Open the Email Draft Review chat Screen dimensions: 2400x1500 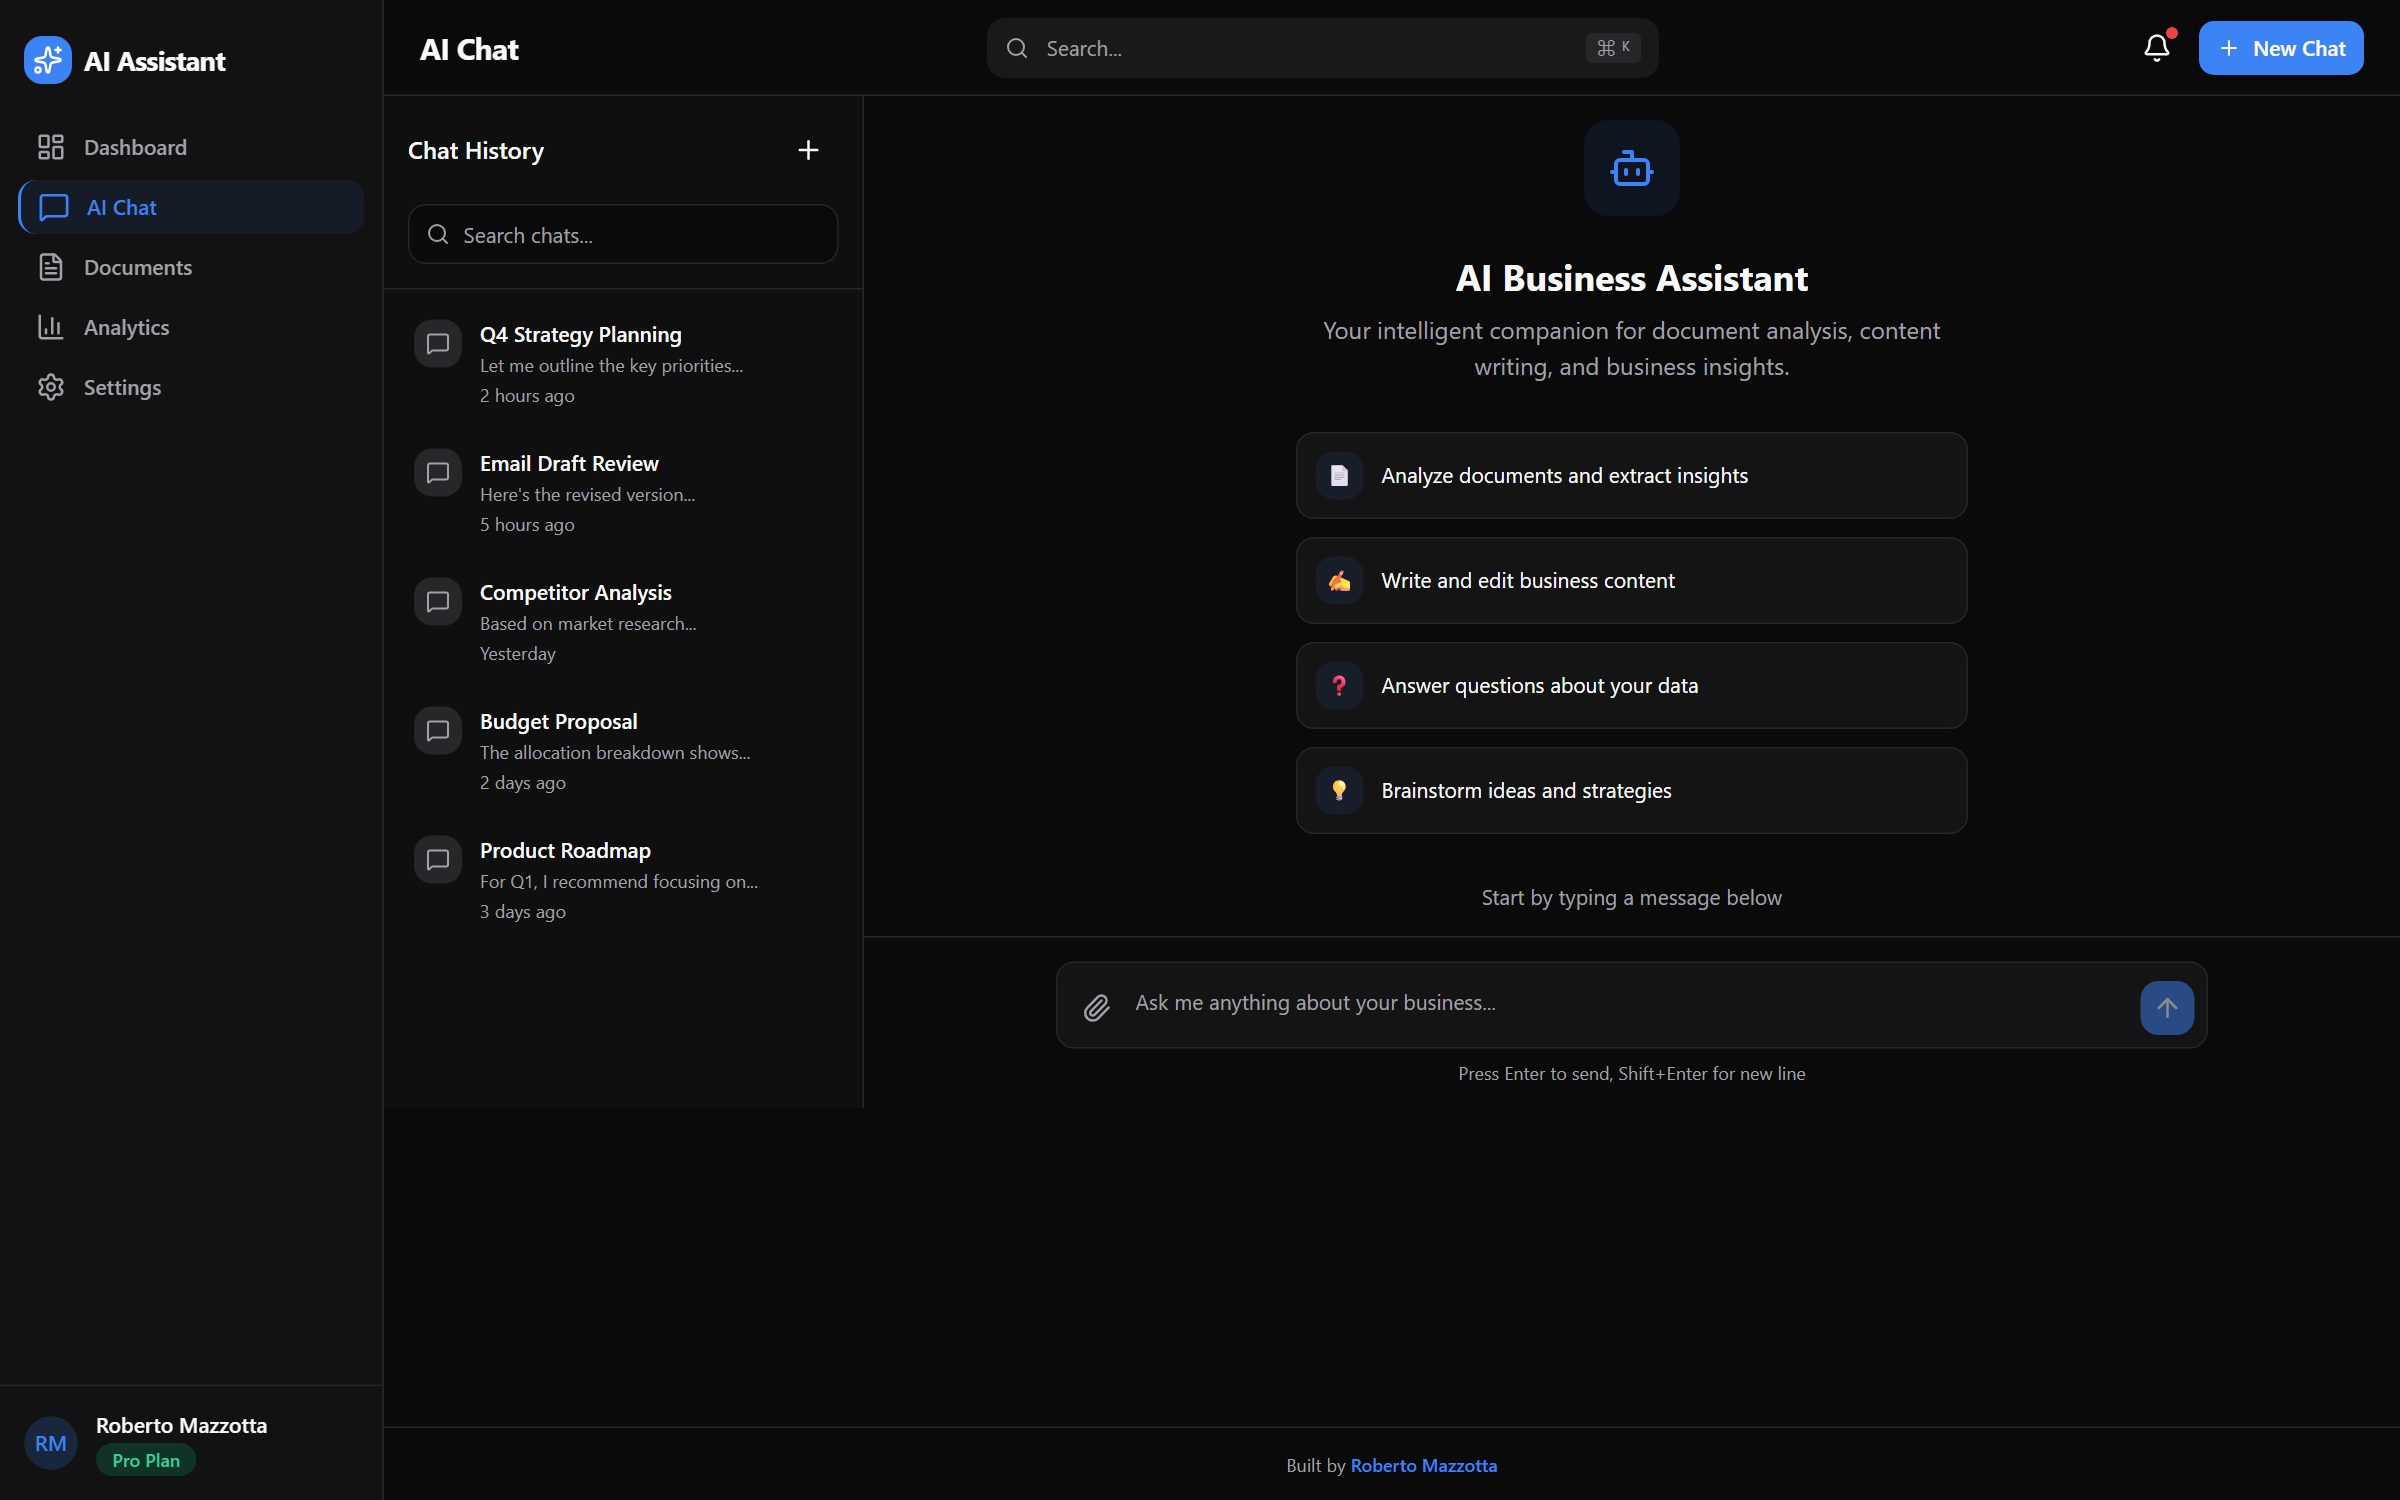(622, 493)
